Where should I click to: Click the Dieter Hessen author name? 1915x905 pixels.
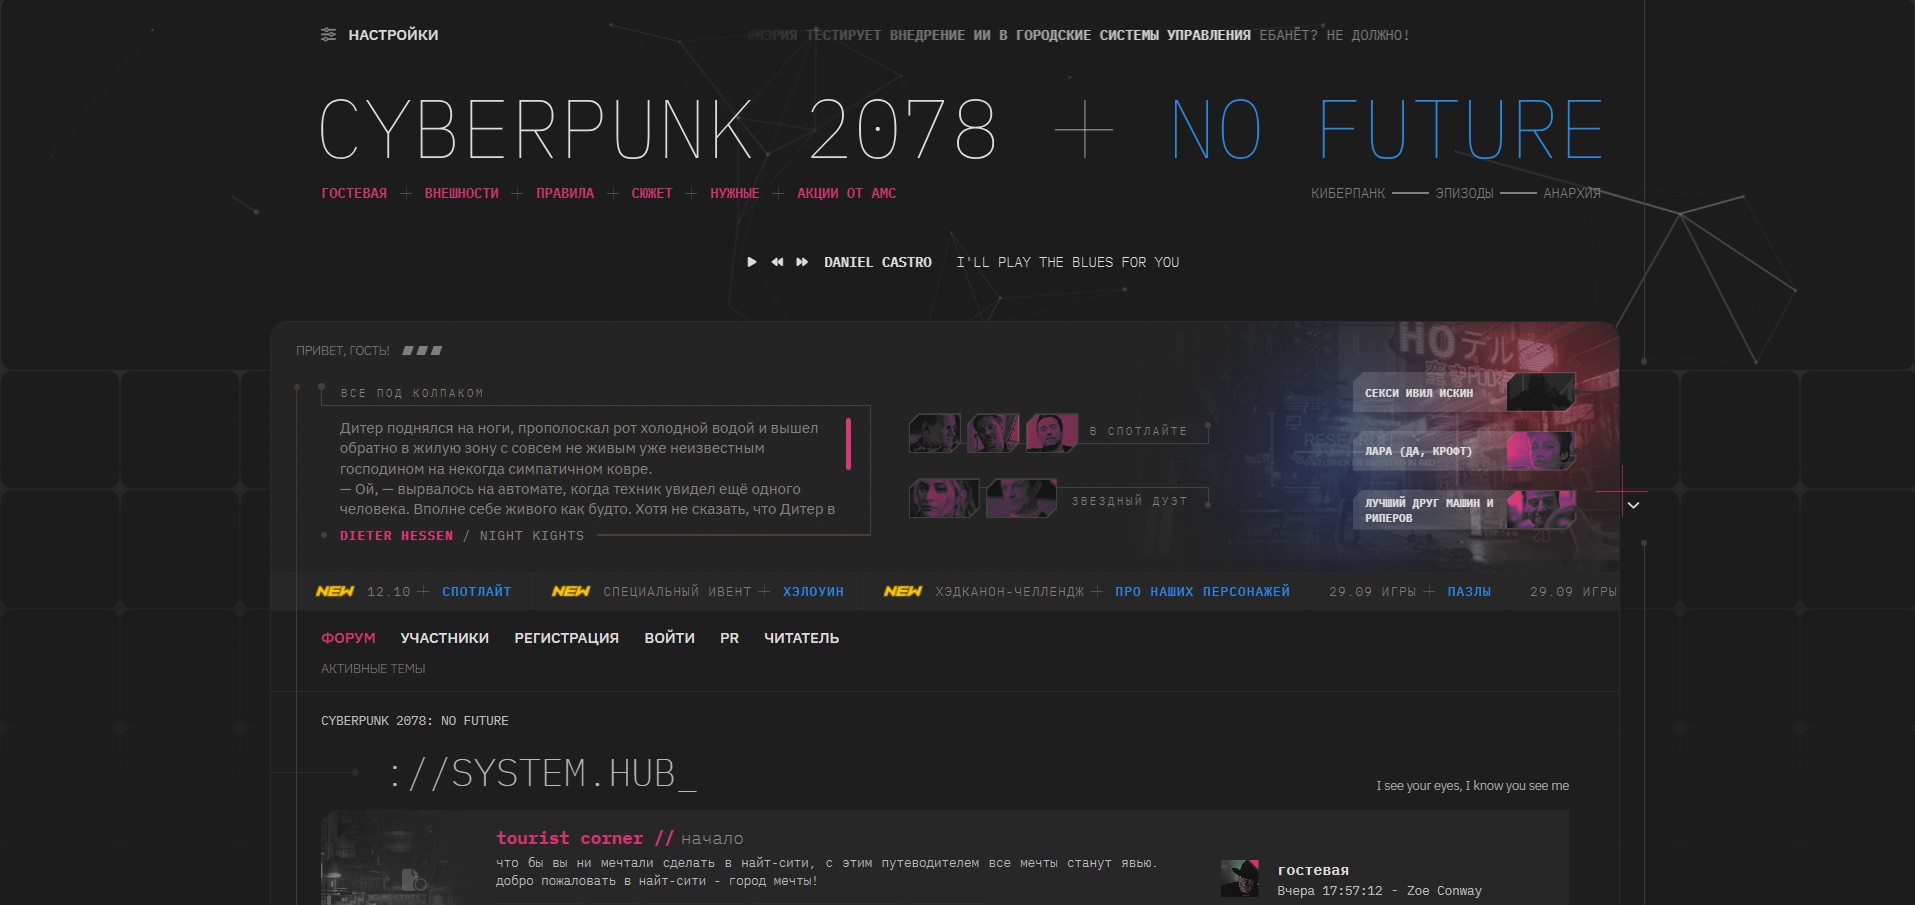[x=396, y=536]
